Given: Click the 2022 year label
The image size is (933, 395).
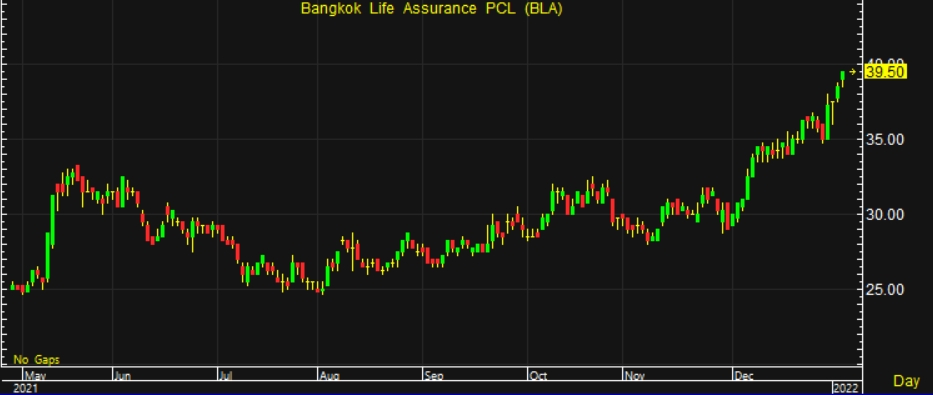Looking at the screenshot, I should point(845,388).
